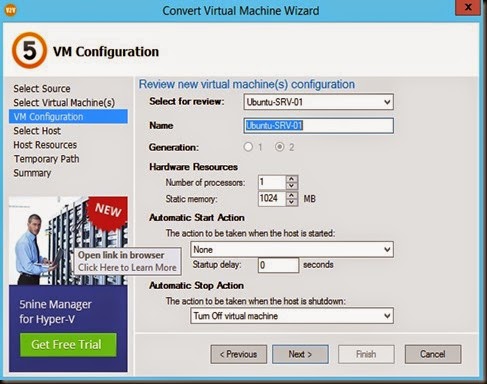Increase the number of processors
Viewport: 487px width, 384px height.
(292, 179)
